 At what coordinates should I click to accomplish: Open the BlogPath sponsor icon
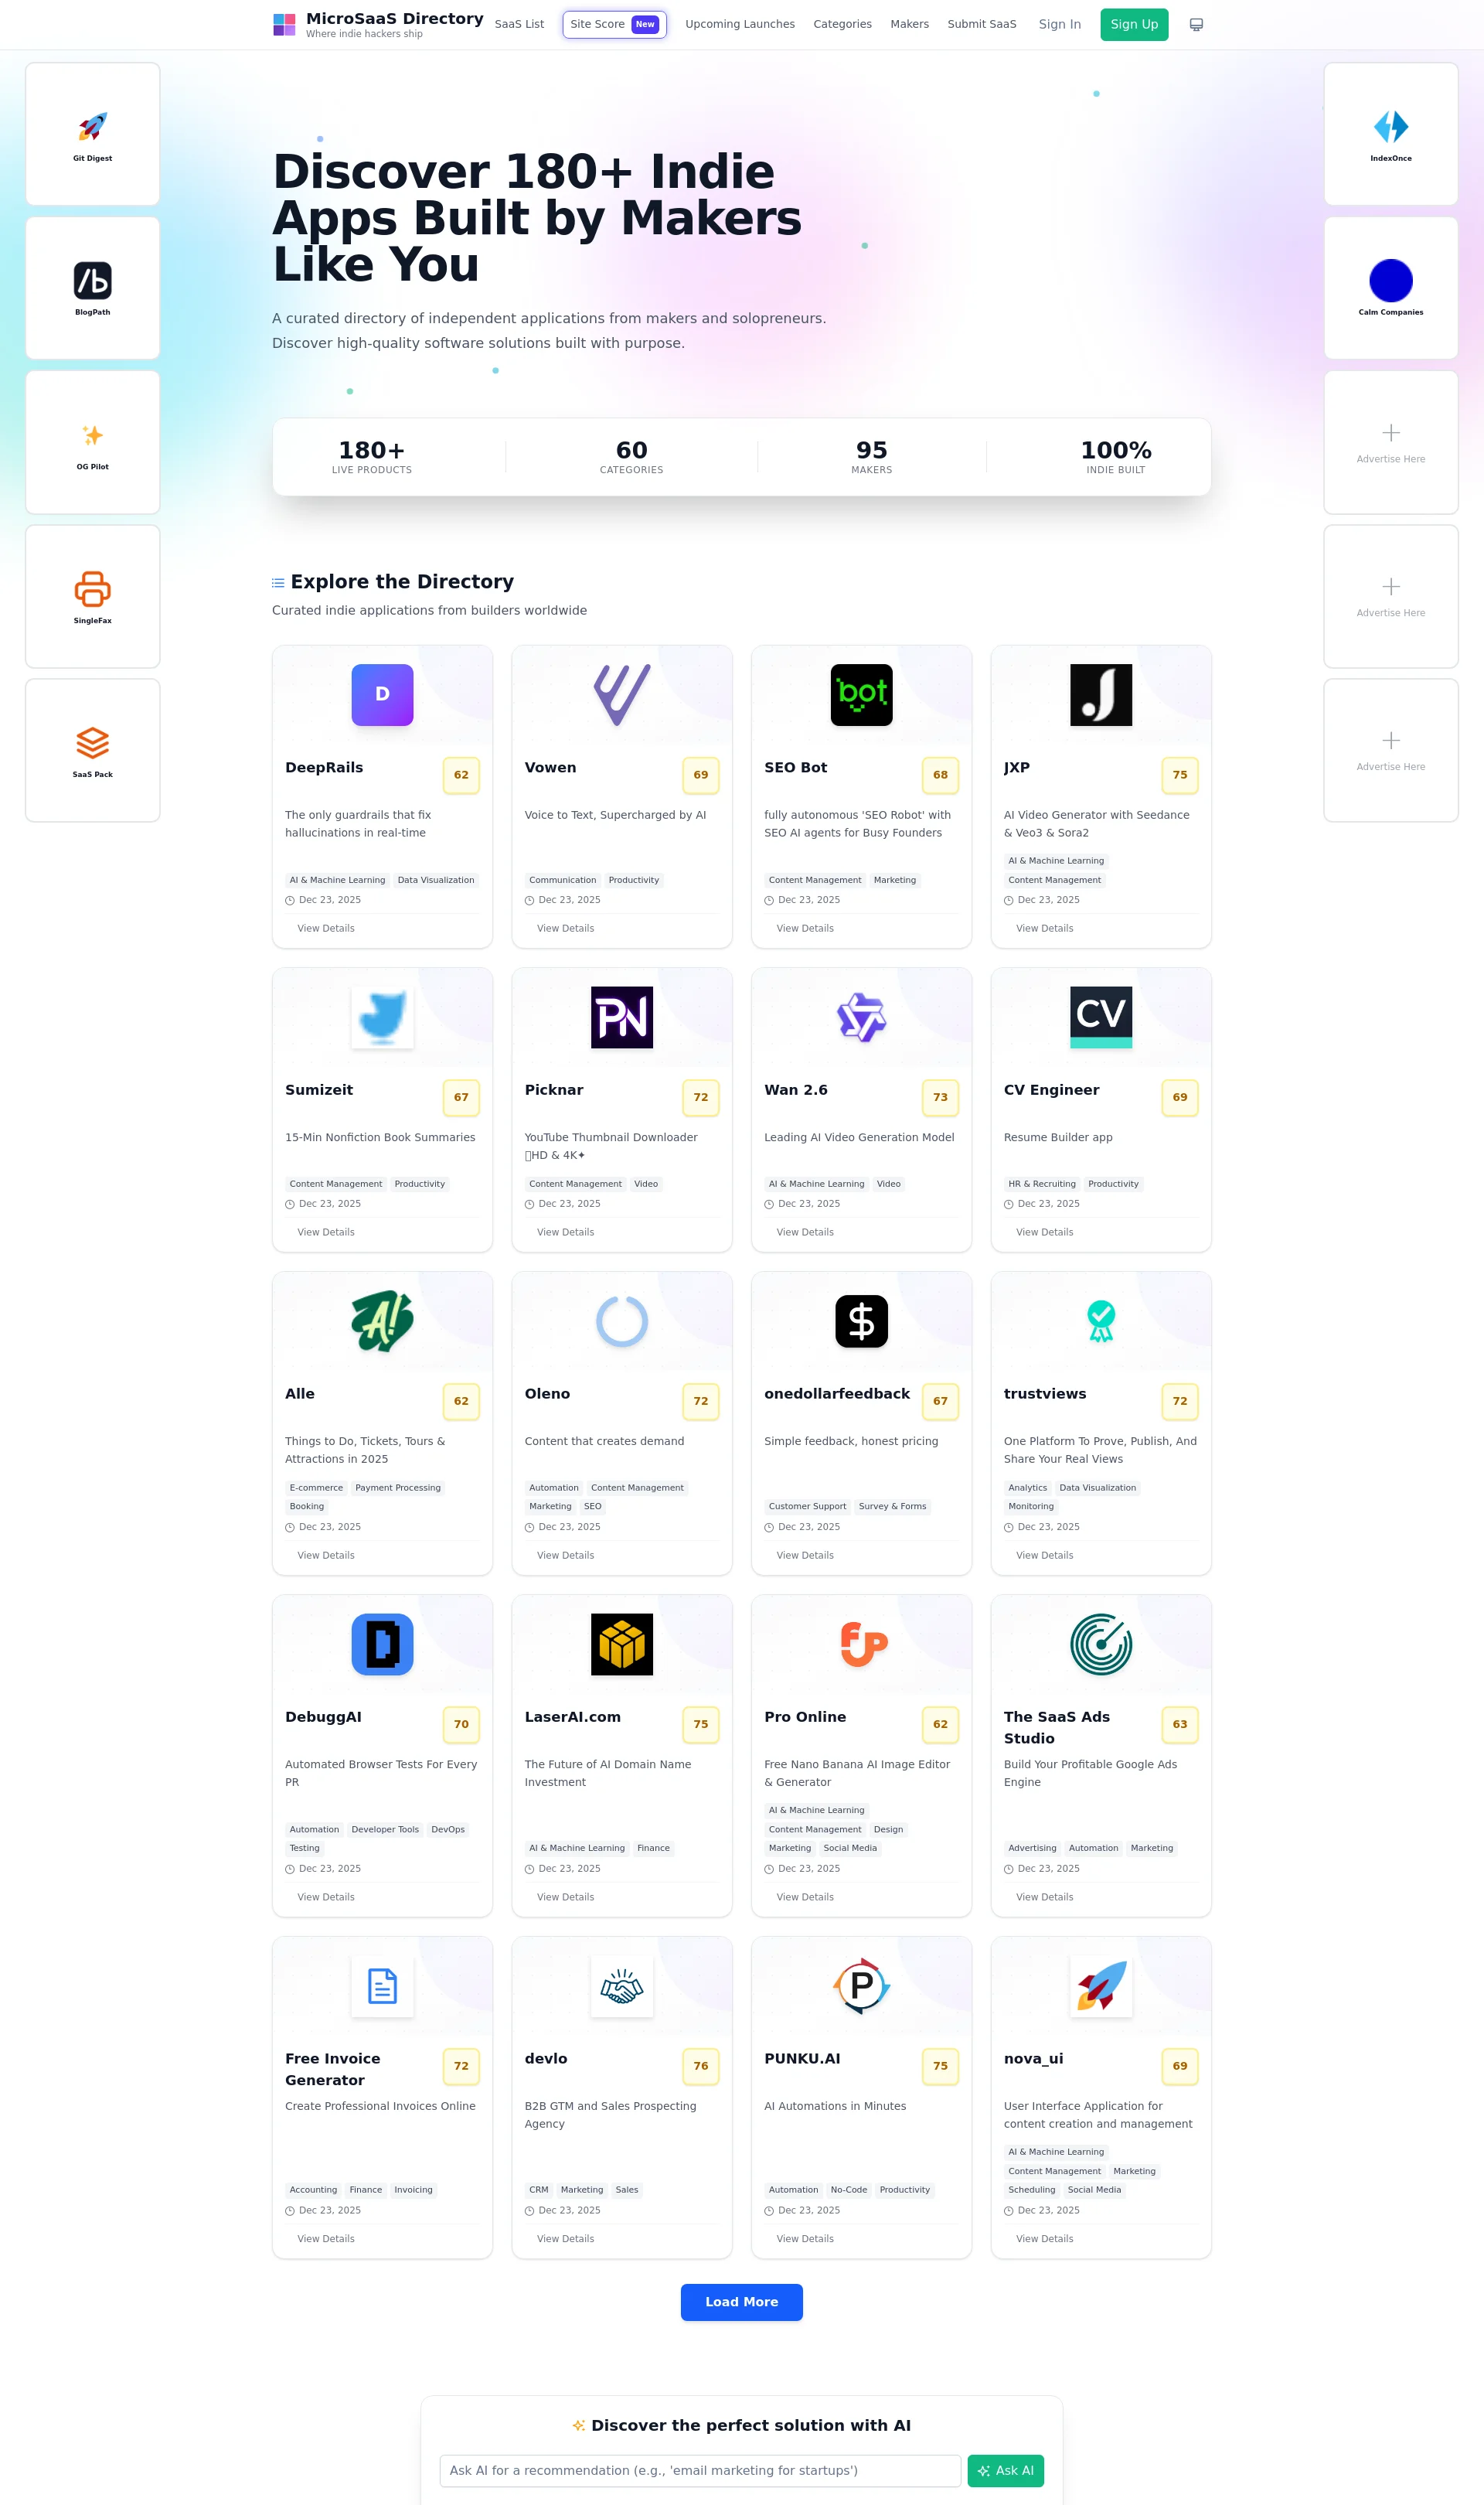(92, 281)
